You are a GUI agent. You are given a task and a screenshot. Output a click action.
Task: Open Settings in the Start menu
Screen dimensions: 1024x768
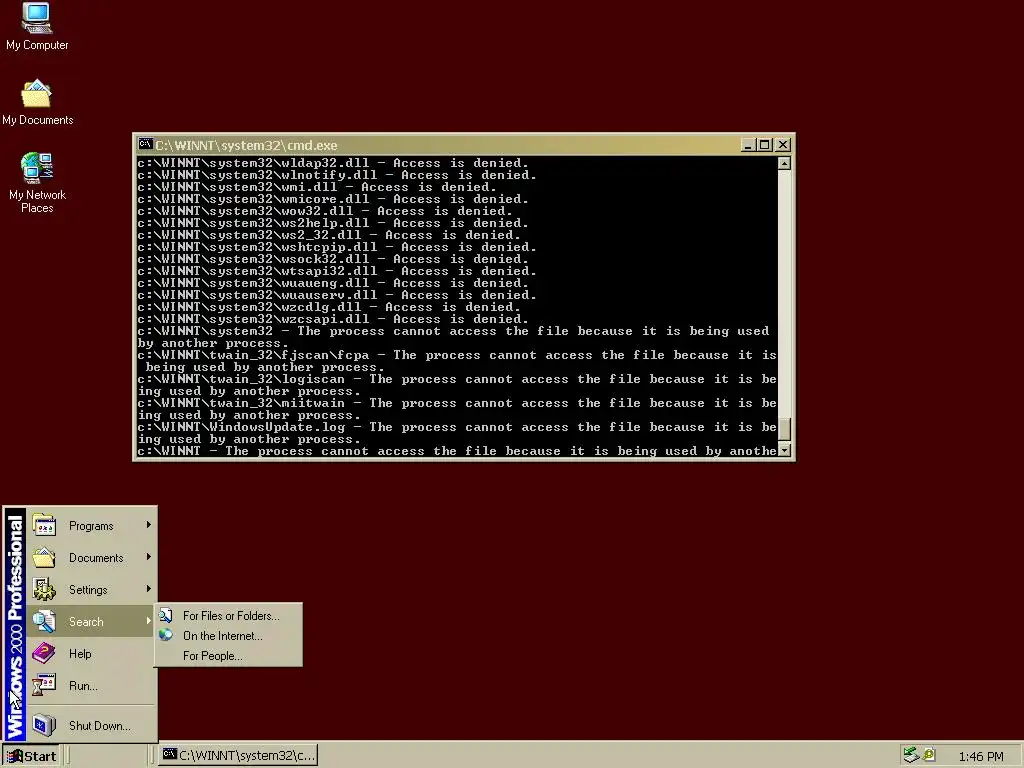(92, 589)
